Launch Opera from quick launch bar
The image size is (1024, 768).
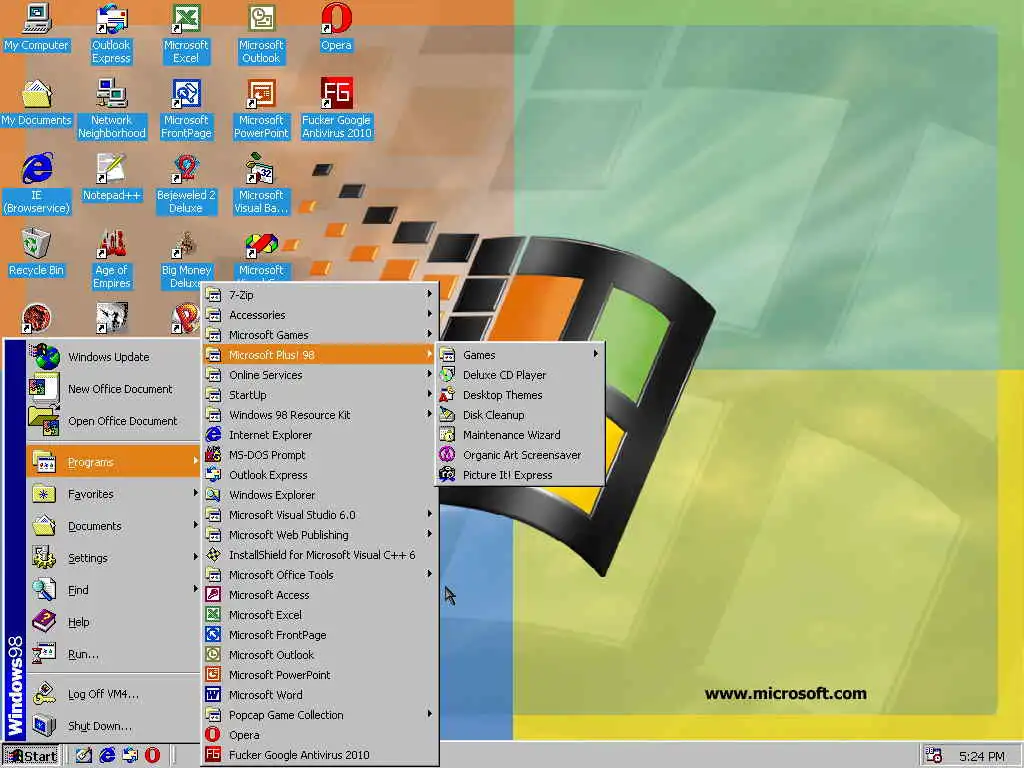click(152, 756)
